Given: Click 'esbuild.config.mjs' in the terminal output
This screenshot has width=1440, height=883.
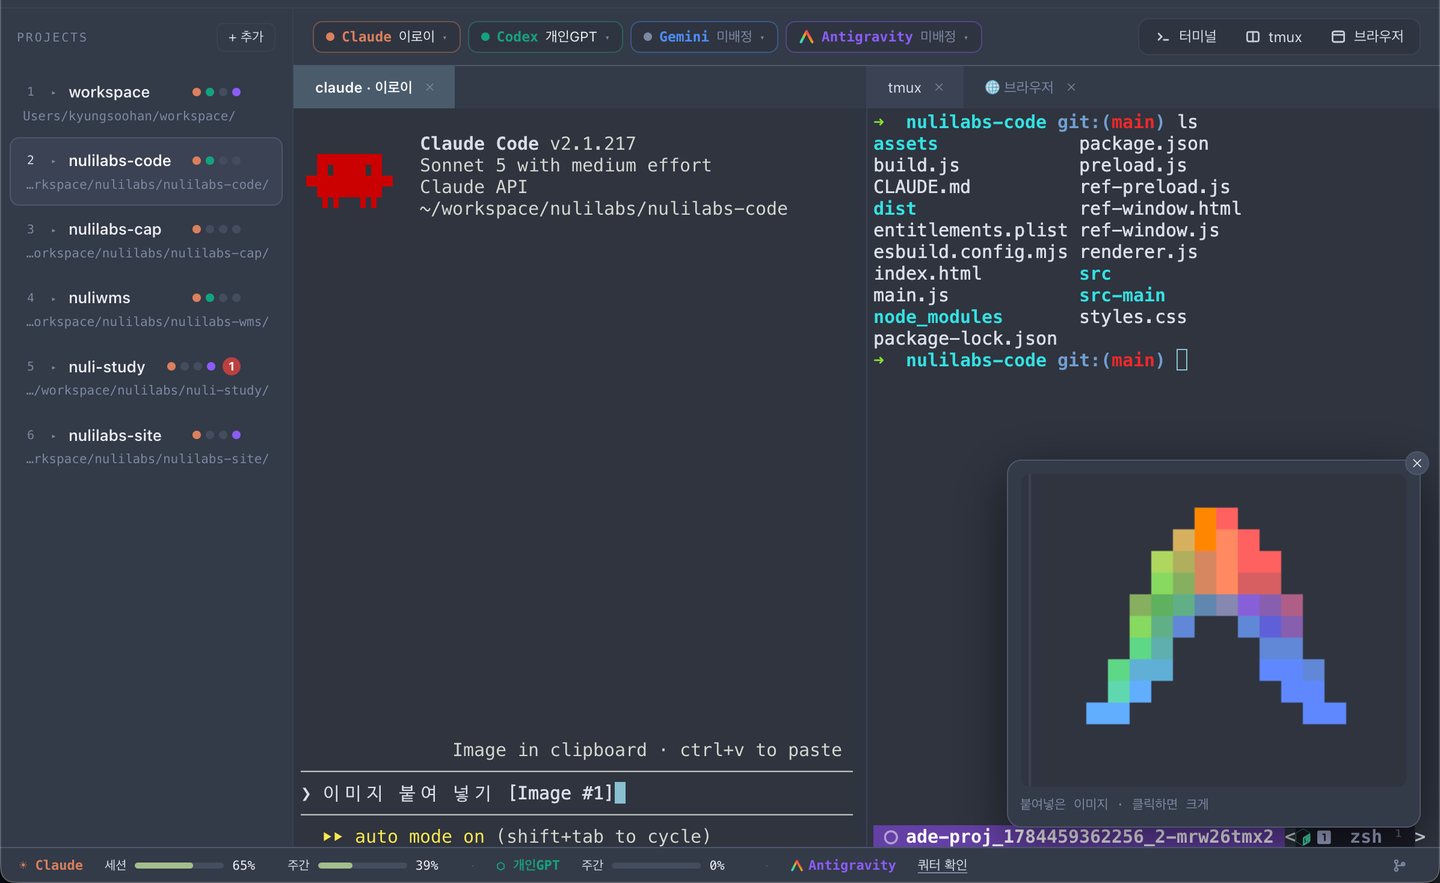Looking at the screenshot, I should pyautogui.click(x=970, y=252).
